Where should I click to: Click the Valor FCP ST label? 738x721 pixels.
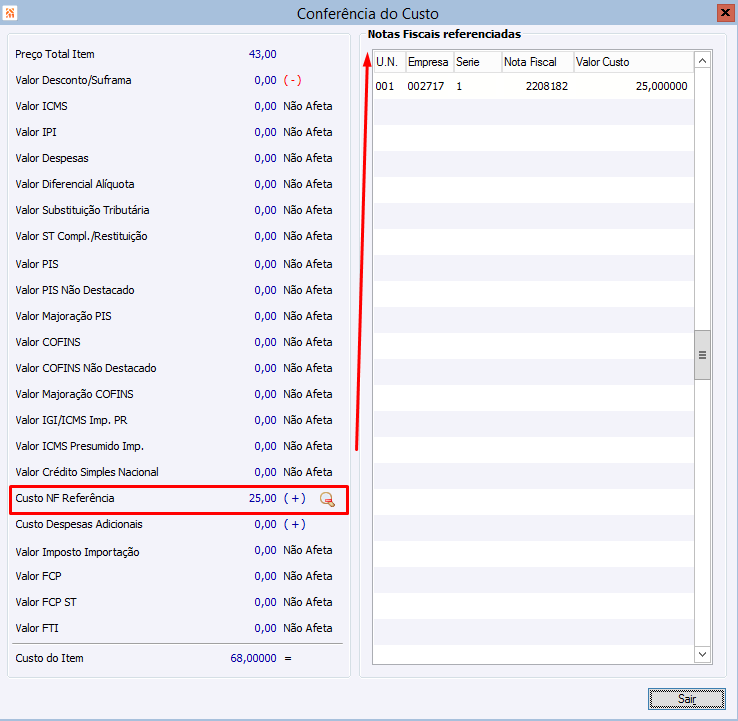click(46, 602)
